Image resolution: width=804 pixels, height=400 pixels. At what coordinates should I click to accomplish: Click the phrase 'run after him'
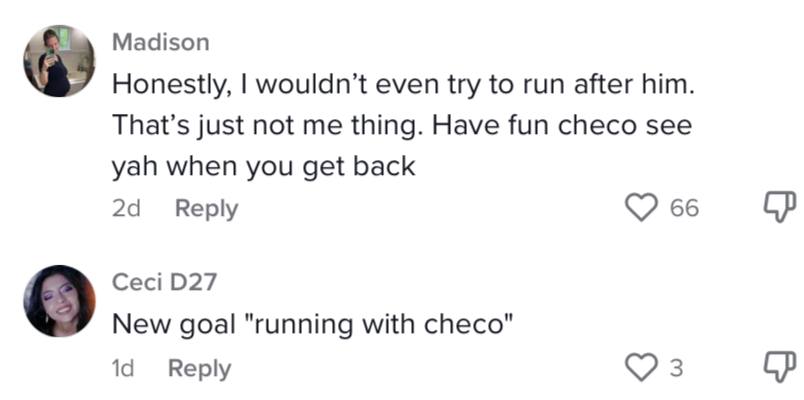coord(608,84)
